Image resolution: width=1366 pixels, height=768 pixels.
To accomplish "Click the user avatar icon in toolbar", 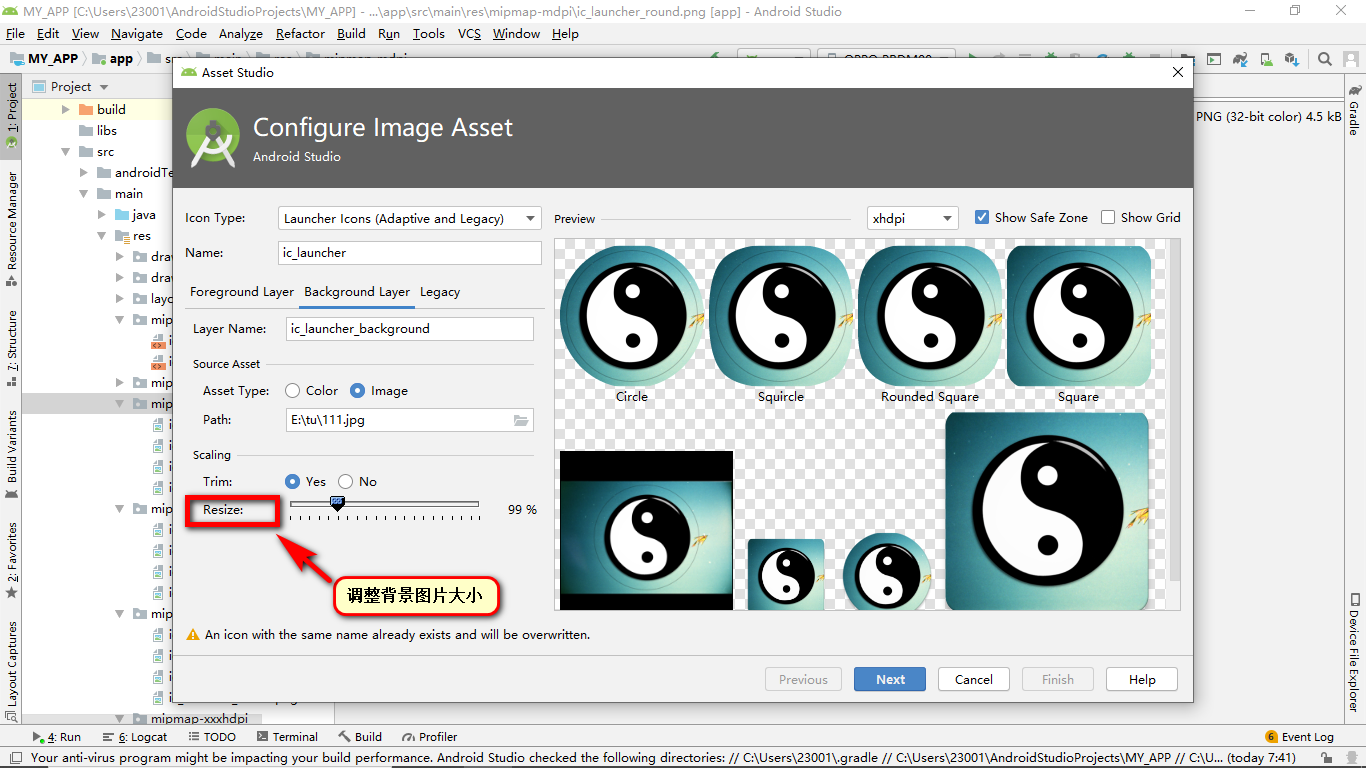I will [1350, 59].
